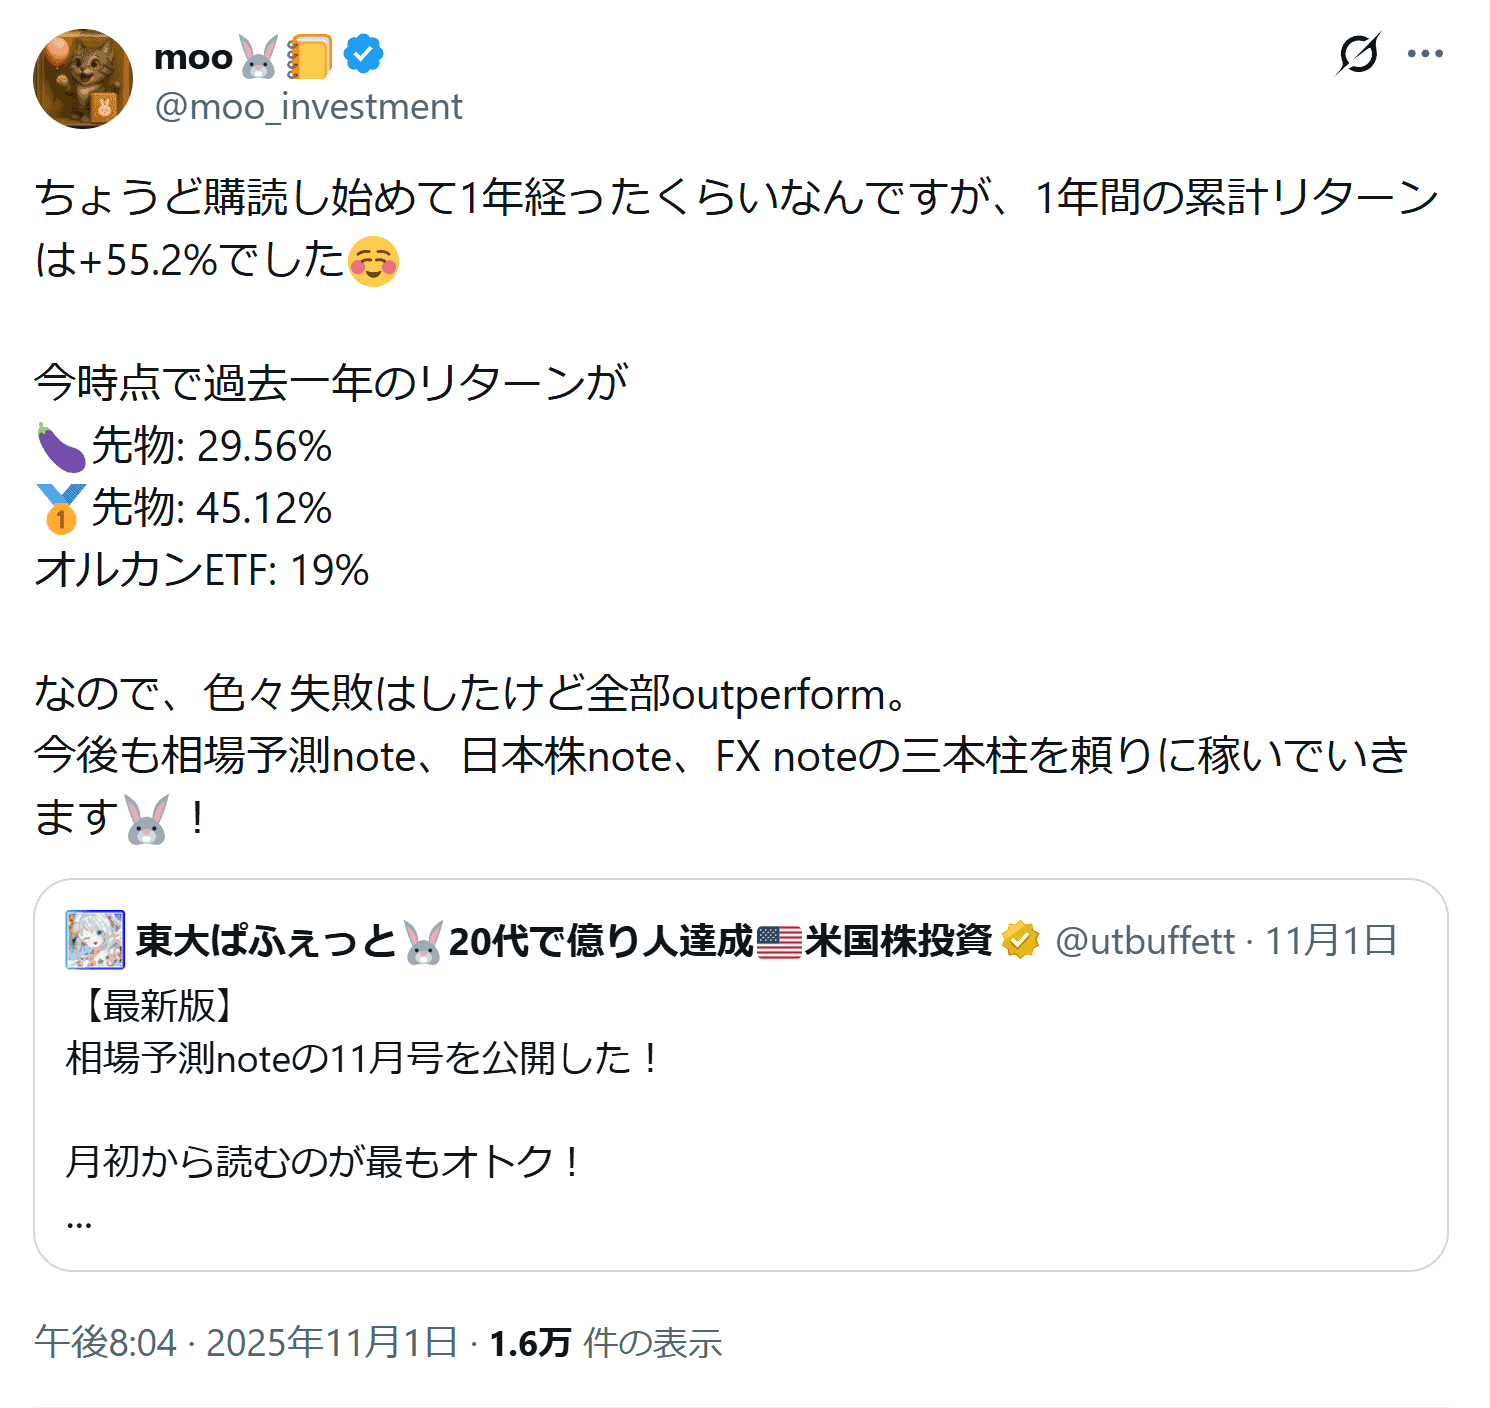
Task: Open Grok actions for this post
Action: click(x=1358, y=54)
